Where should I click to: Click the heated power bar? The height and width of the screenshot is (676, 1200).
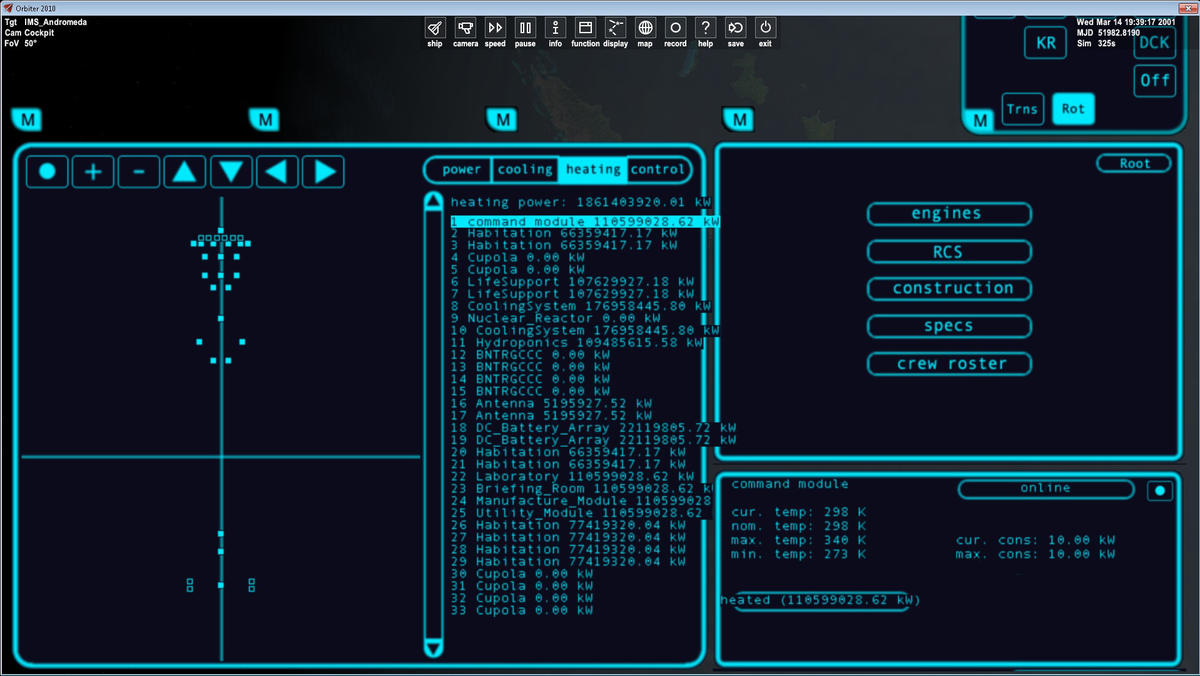tap(820, 600)
